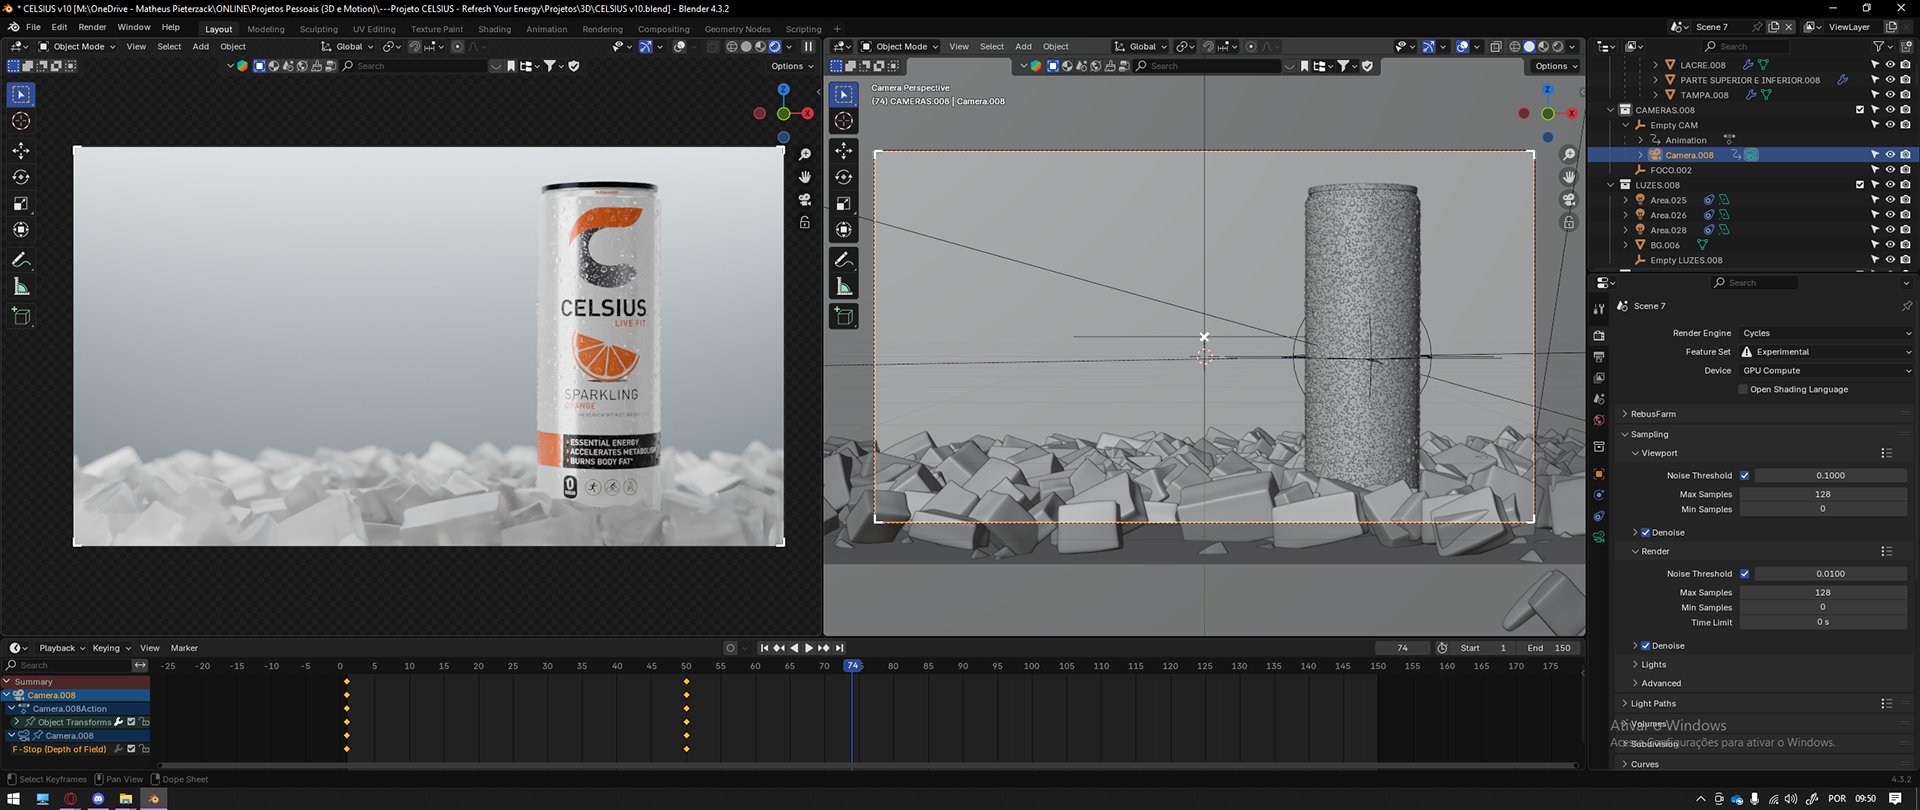1920x810 pixels.
Task: Pin the Scene 7 properties panel
Action: (1906, 306)
